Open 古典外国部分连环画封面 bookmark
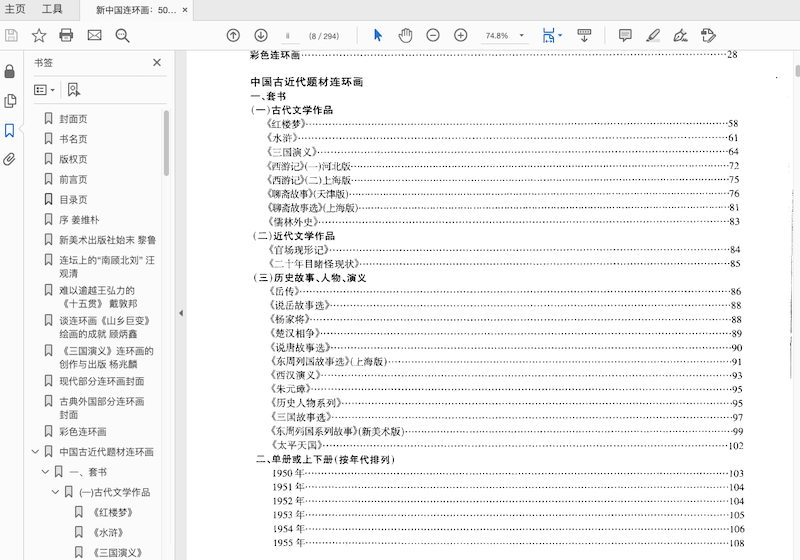Screen dimensions: 800x560 tap(102, 408)
